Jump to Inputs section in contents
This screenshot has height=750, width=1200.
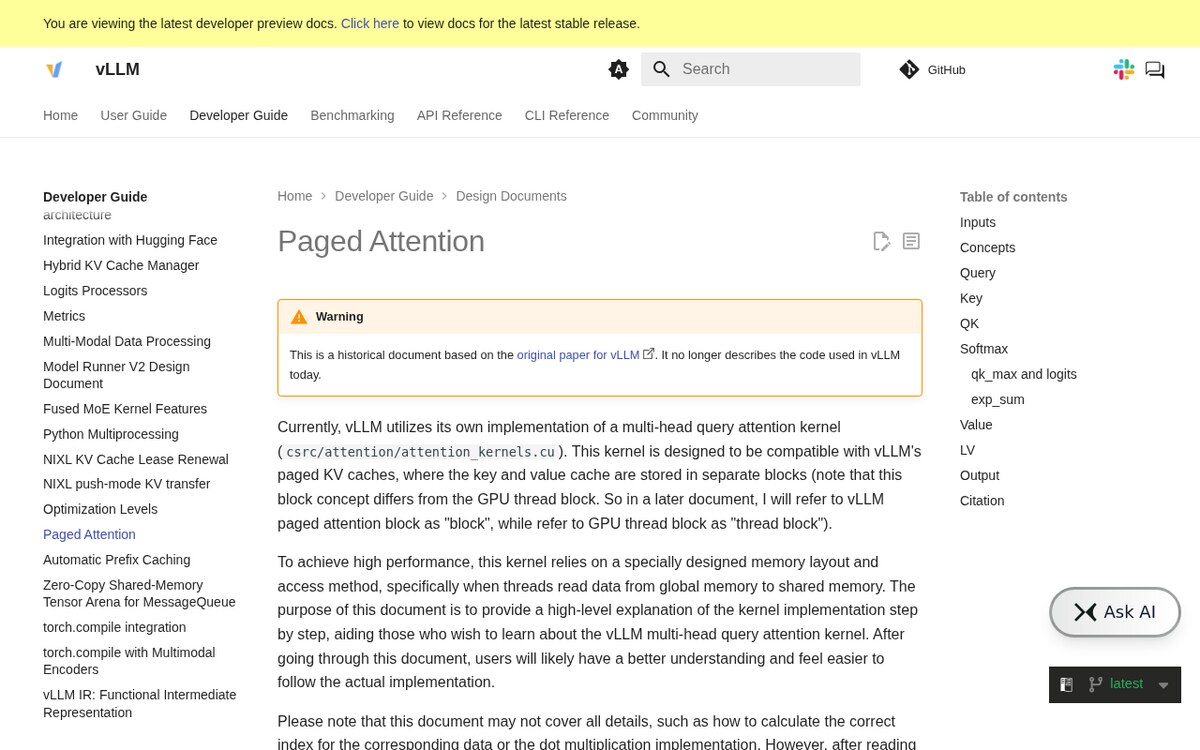pos(978,222)
